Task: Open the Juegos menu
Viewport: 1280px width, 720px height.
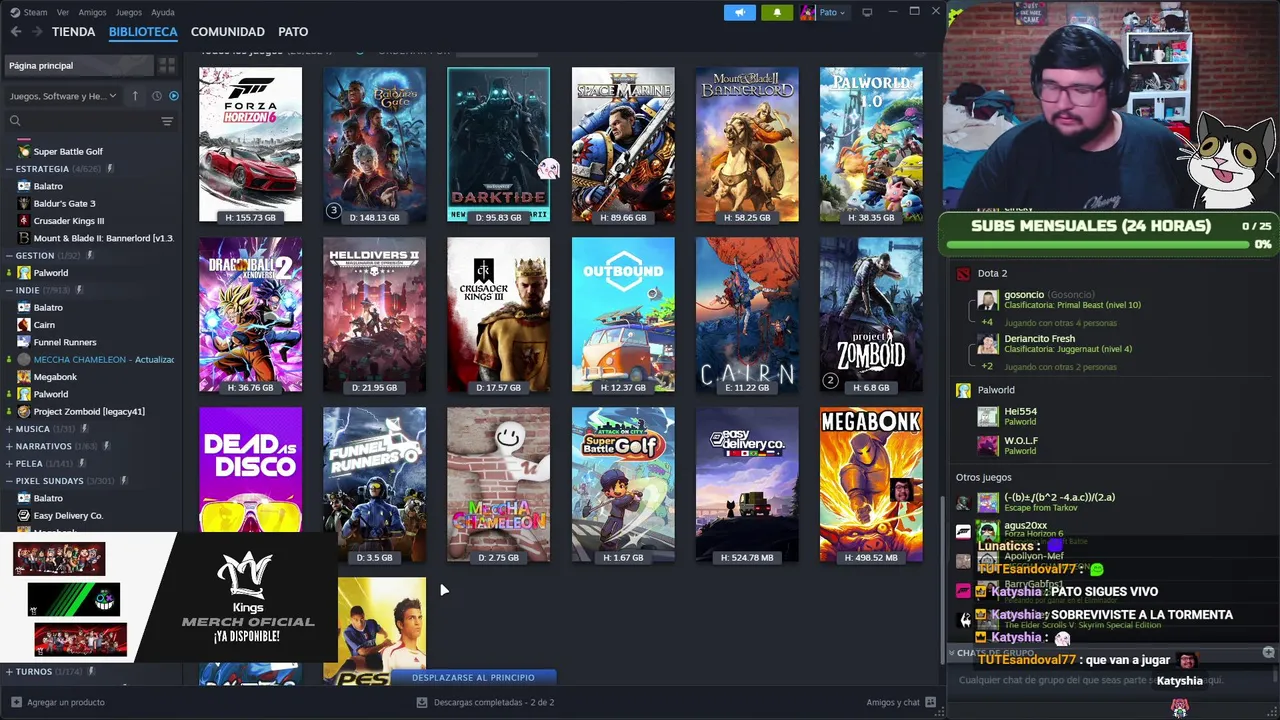Action: coord(129,12)
